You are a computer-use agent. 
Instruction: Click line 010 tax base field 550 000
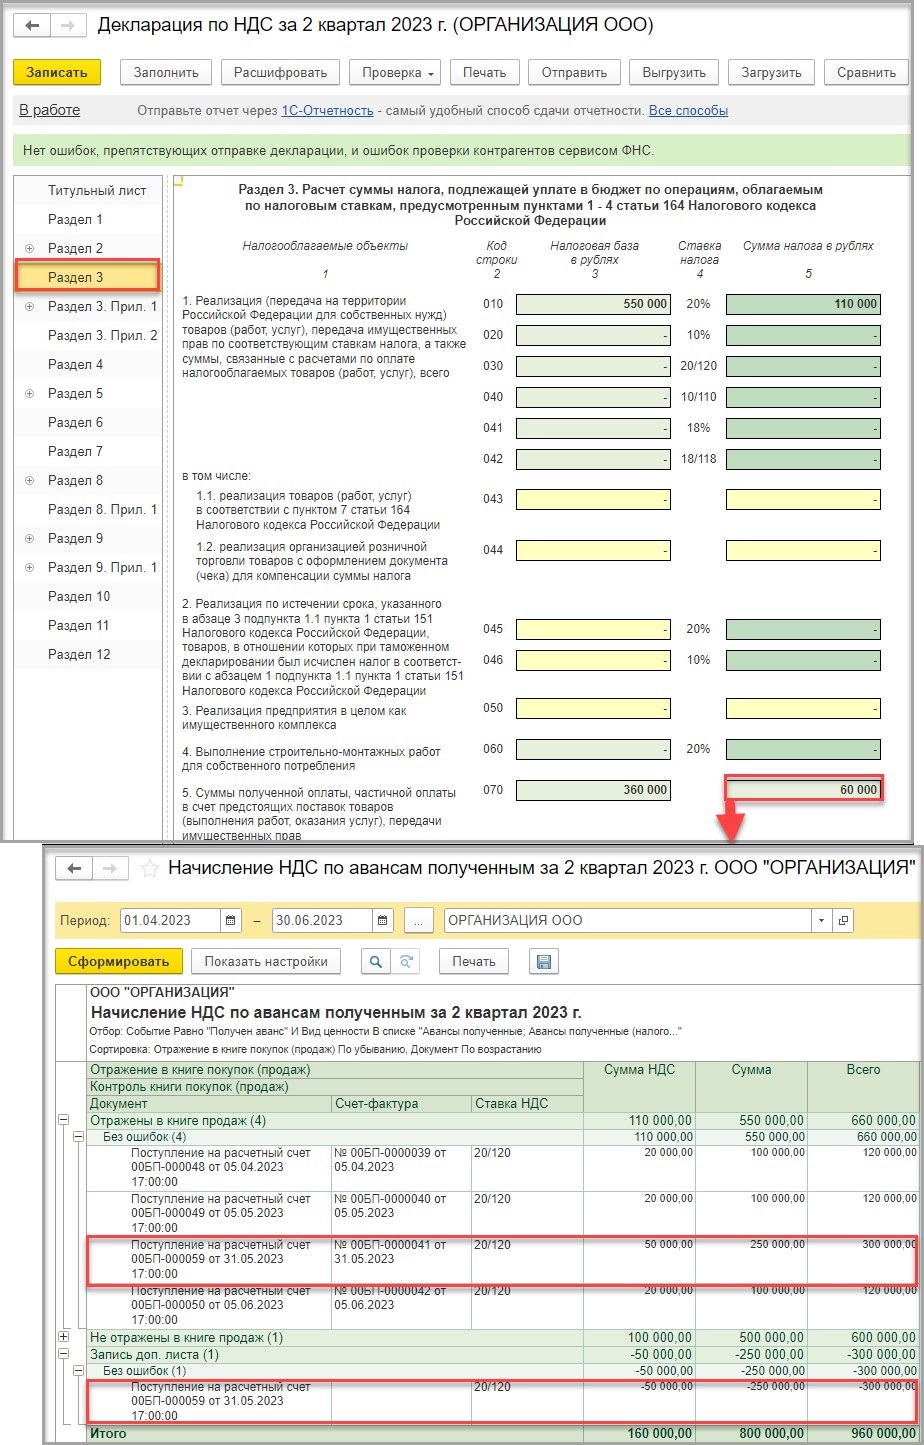[593, 304]
